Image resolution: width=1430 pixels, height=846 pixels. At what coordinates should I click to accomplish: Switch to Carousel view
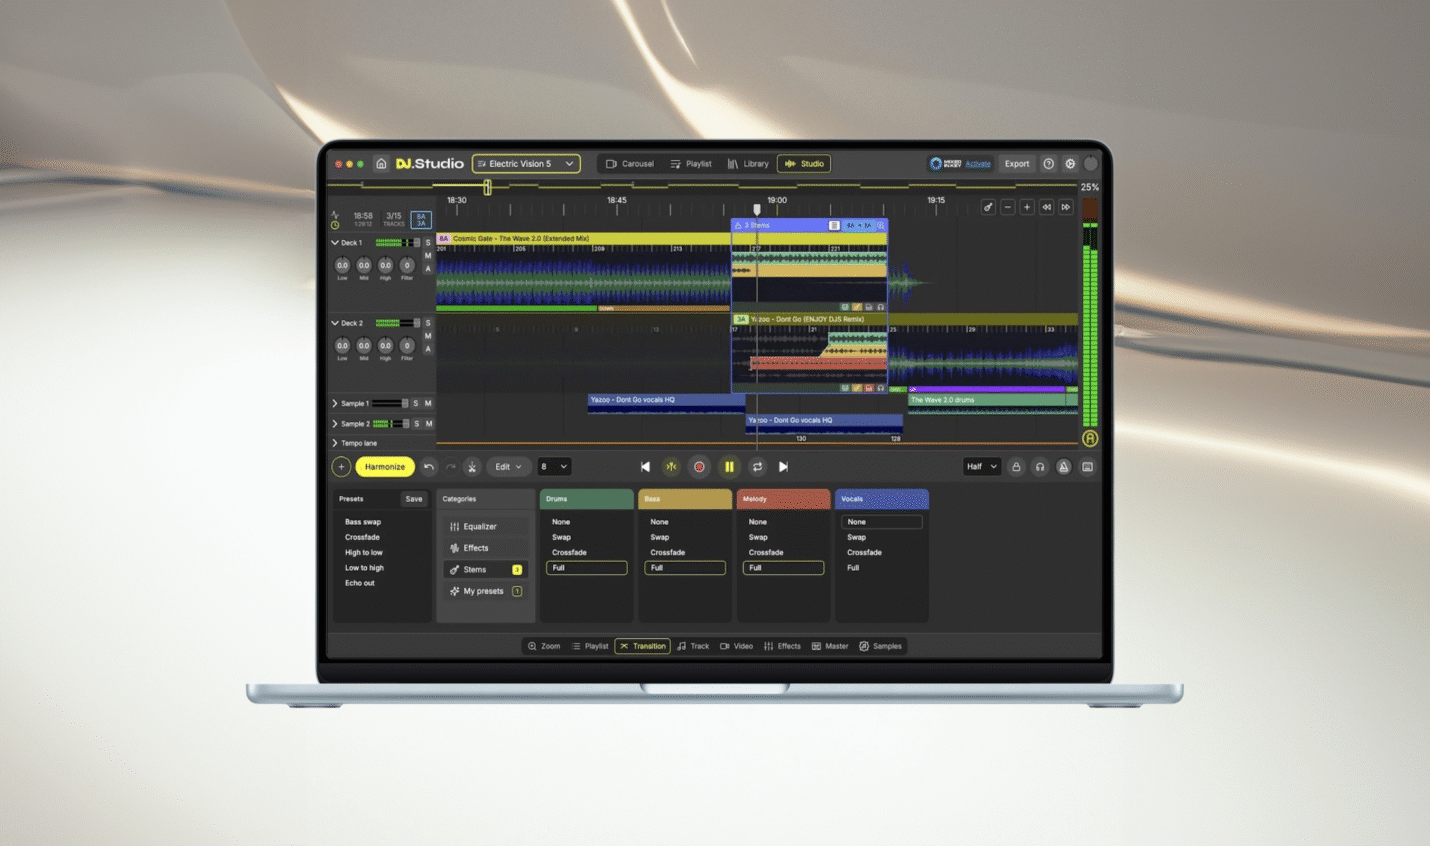click(x=629, y=163)
